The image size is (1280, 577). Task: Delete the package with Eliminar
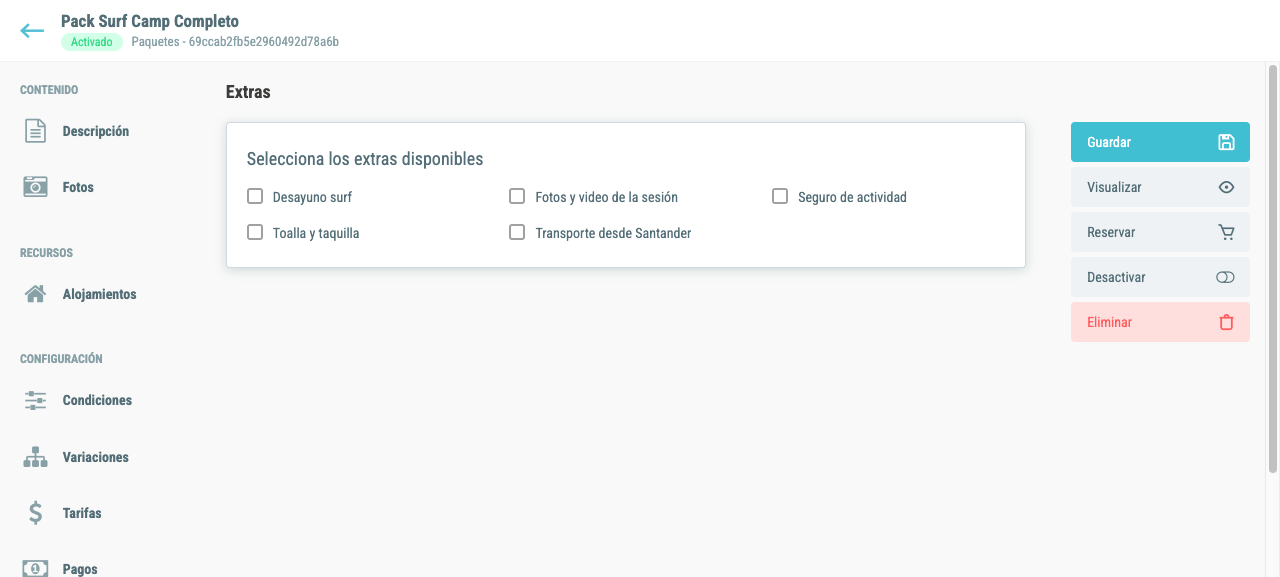coord(1160,322)
